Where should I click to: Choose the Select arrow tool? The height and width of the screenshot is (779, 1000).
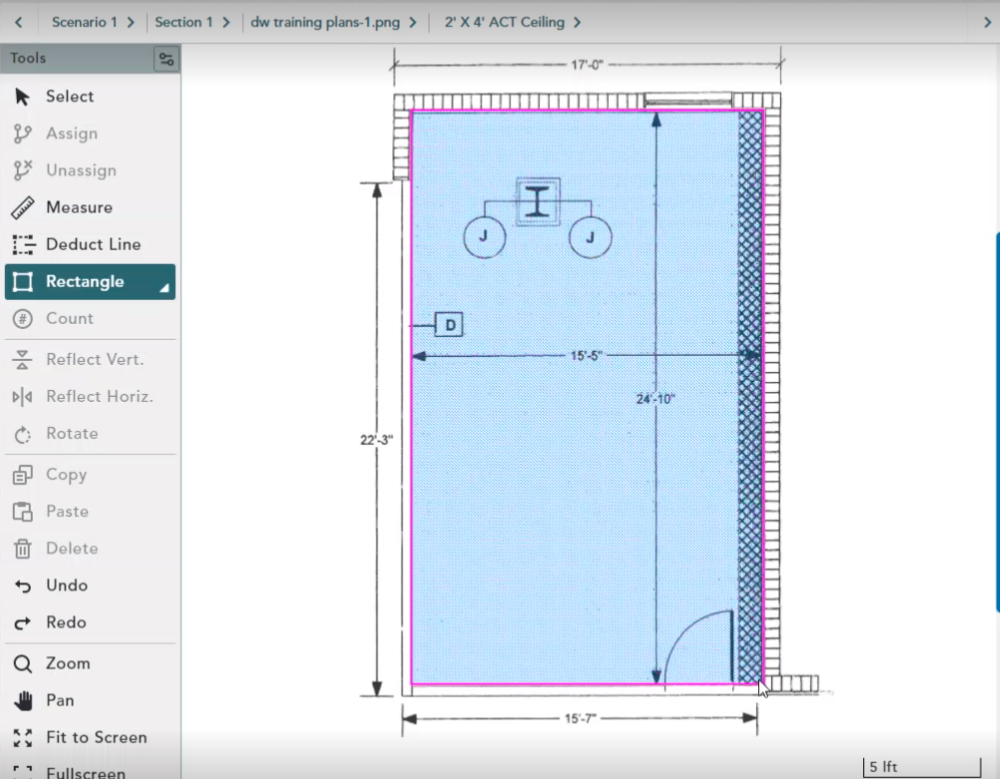tap(24, 97)
